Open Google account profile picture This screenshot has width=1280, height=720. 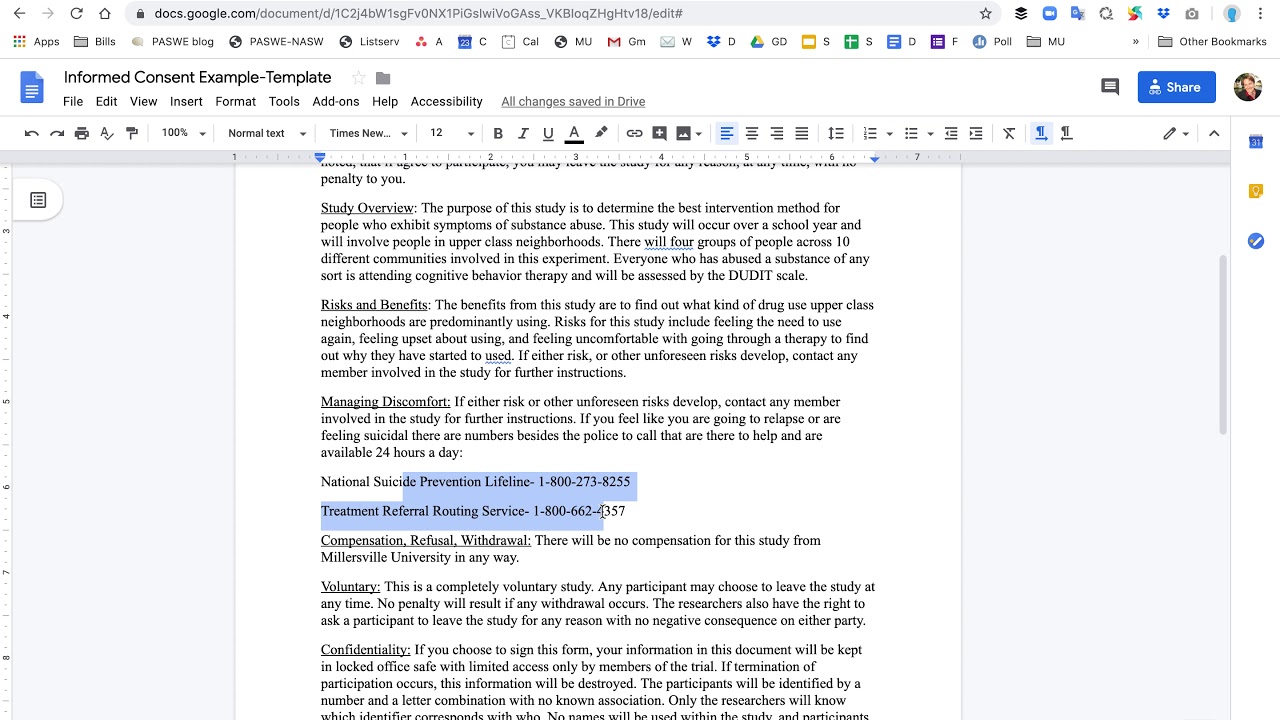tap(1248, 87)
